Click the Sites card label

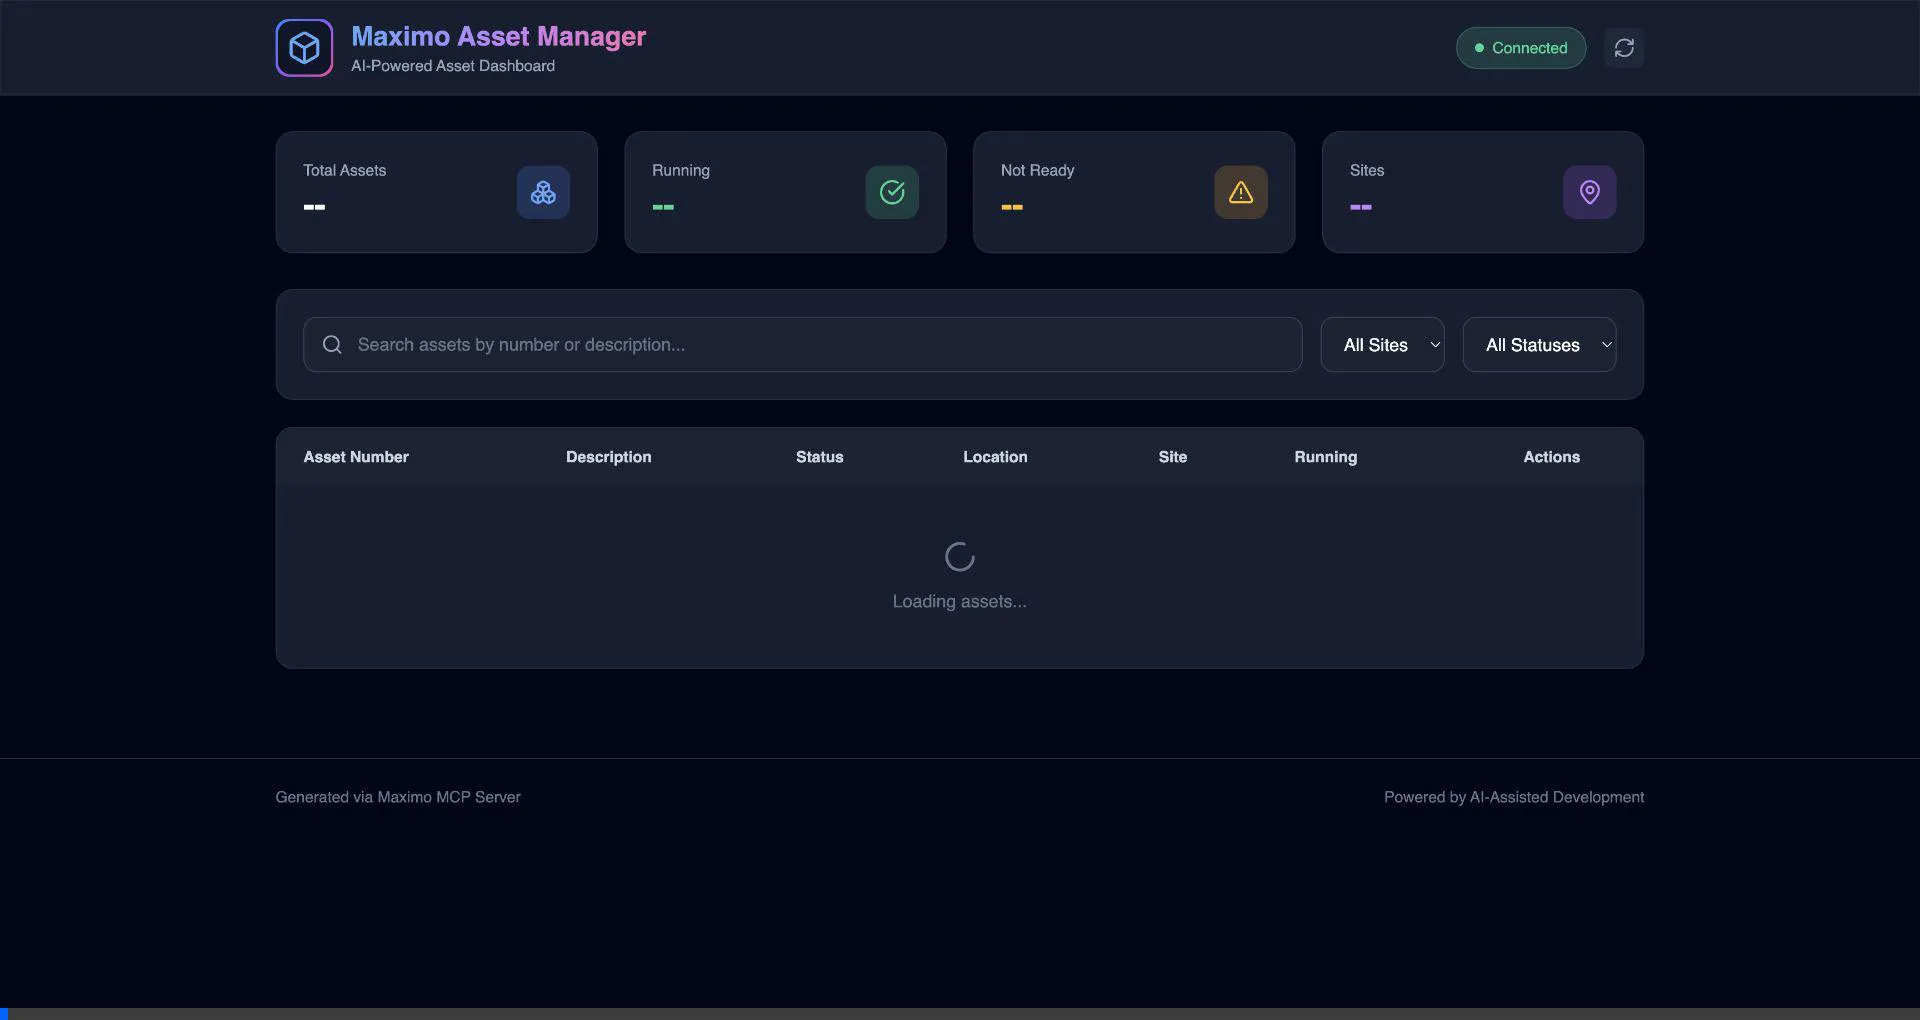tap(1367, 171)
